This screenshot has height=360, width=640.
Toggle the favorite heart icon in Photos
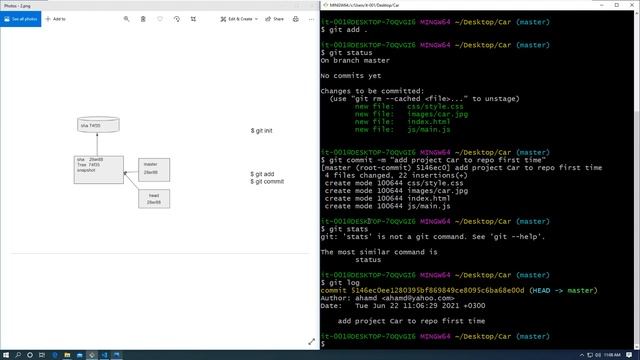pyautogui.click(x=160, y=19)
